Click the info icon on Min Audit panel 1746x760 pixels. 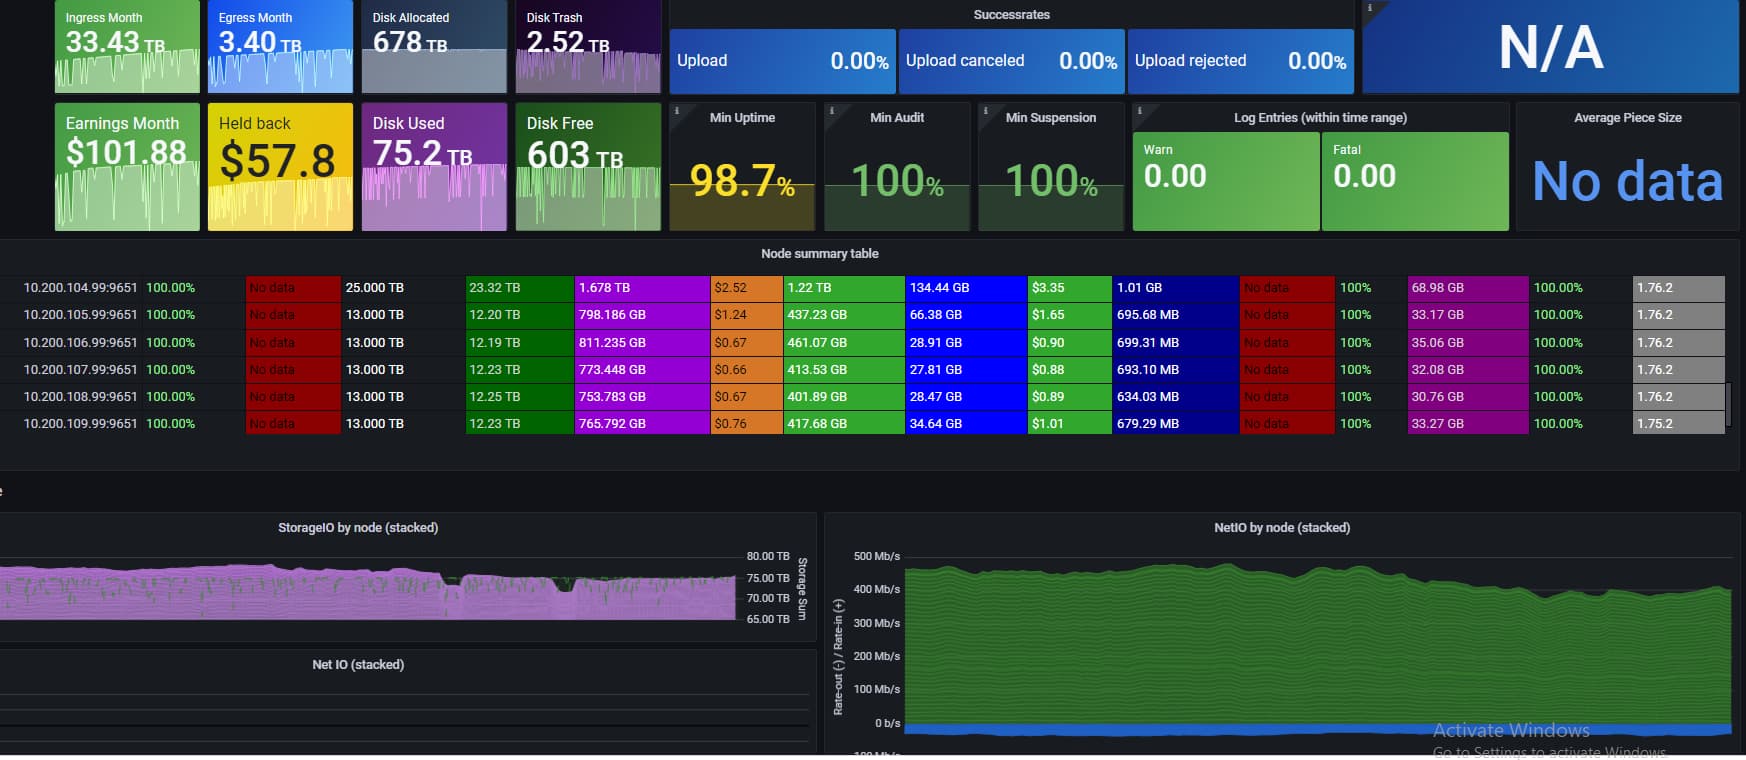[831, 111]
